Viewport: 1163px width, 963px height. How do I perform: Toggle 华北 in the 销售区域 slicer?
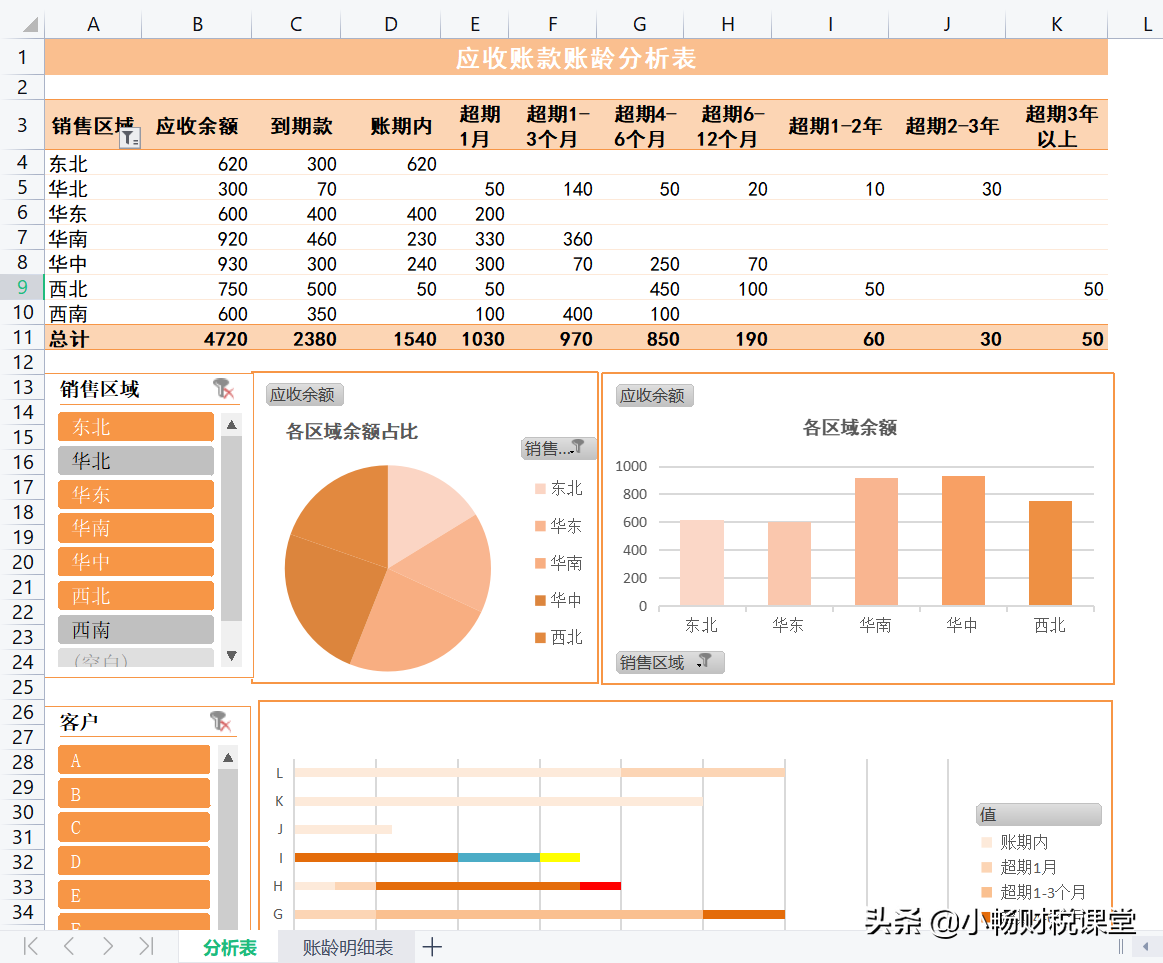click(x=135, y=460)
